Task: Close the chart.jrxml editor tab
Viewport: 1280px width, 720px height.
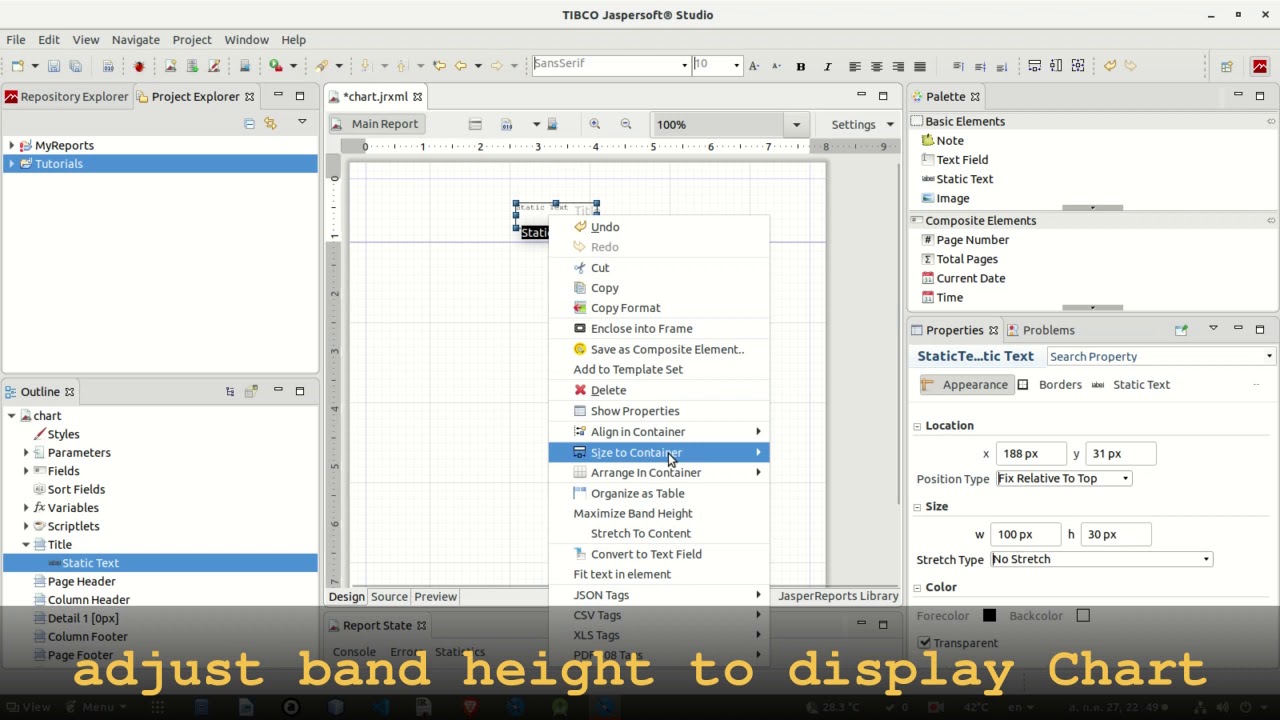Action: 417,97
